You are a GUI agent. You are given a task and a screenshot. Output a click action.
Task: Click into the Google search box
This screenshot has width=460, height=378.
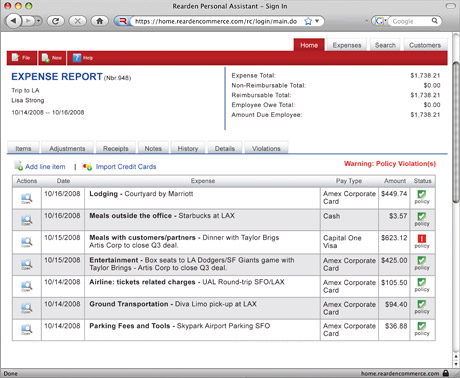click(410, 21)
